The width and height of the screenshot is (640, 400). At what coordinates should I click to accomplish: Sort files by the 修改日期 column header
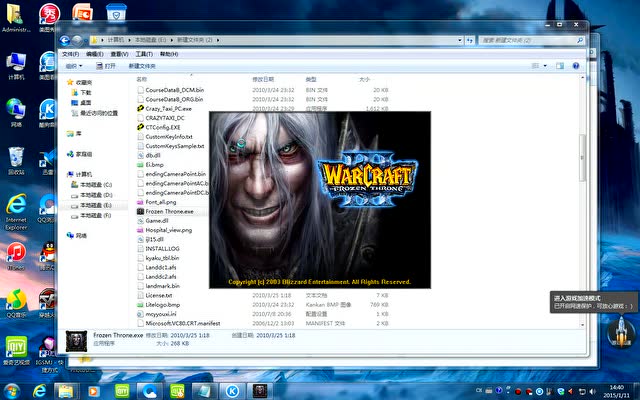(263, 78)
